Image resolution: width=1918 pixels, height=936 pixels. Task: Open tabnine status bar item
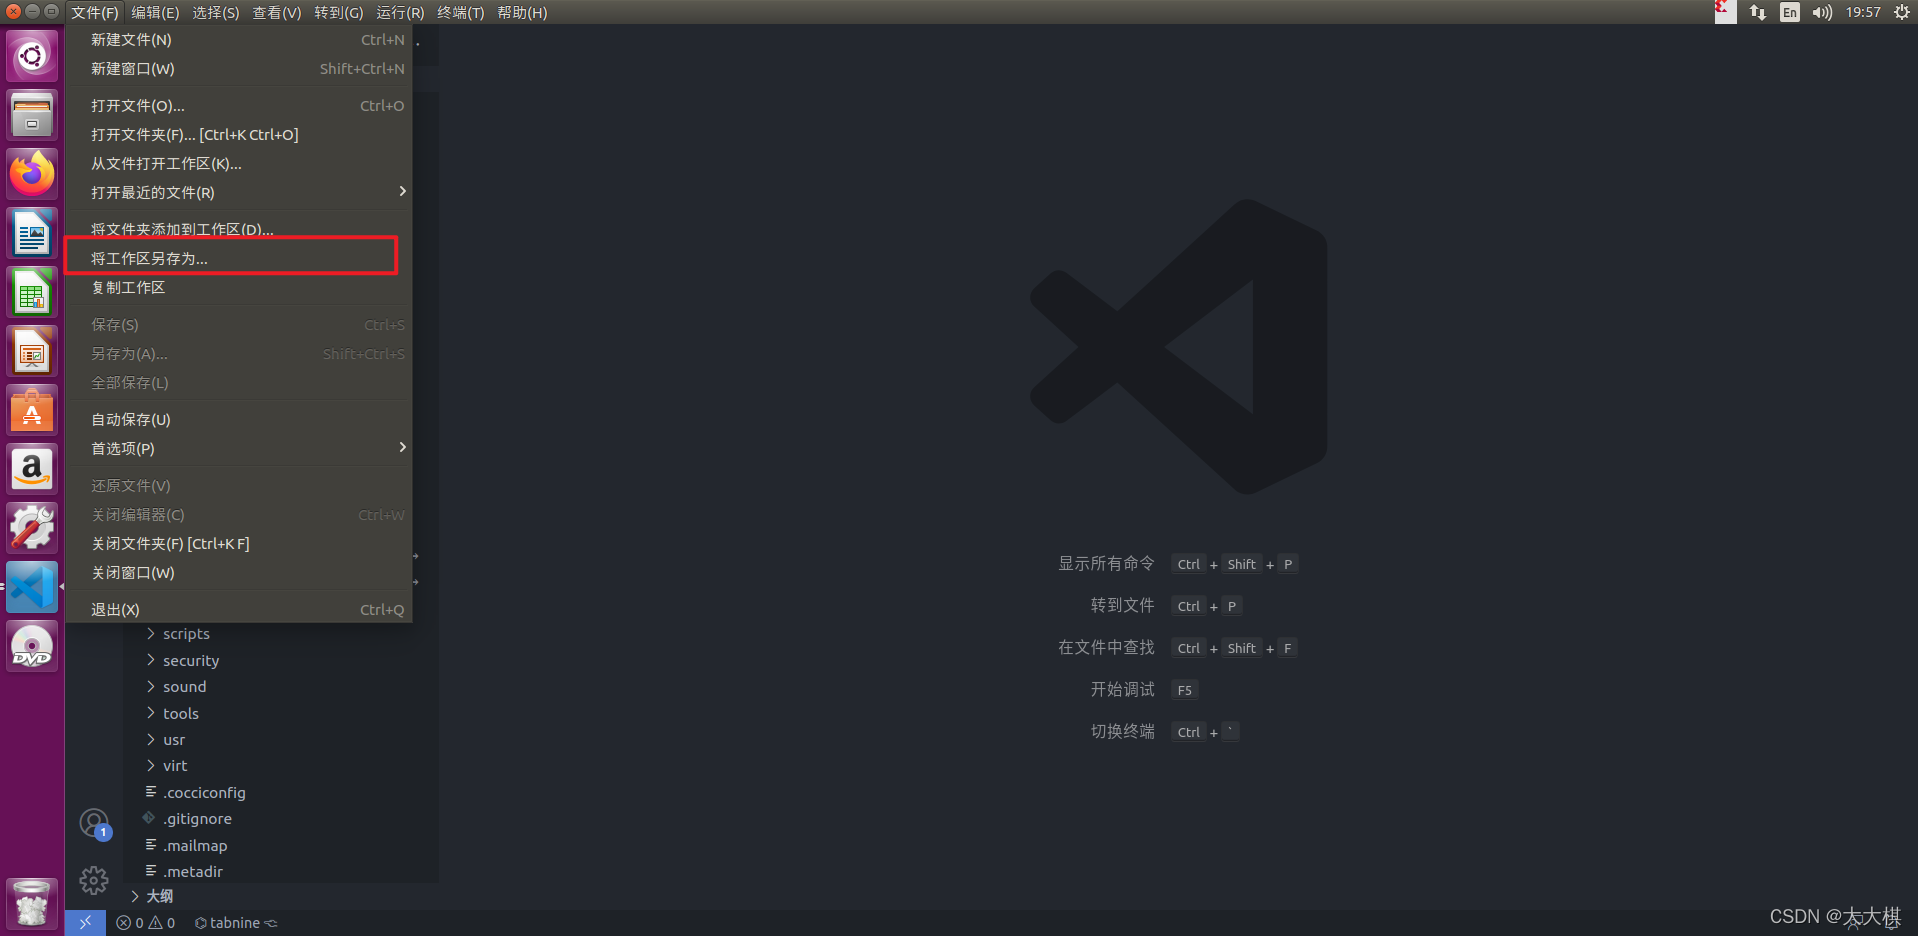click(235, 922)
